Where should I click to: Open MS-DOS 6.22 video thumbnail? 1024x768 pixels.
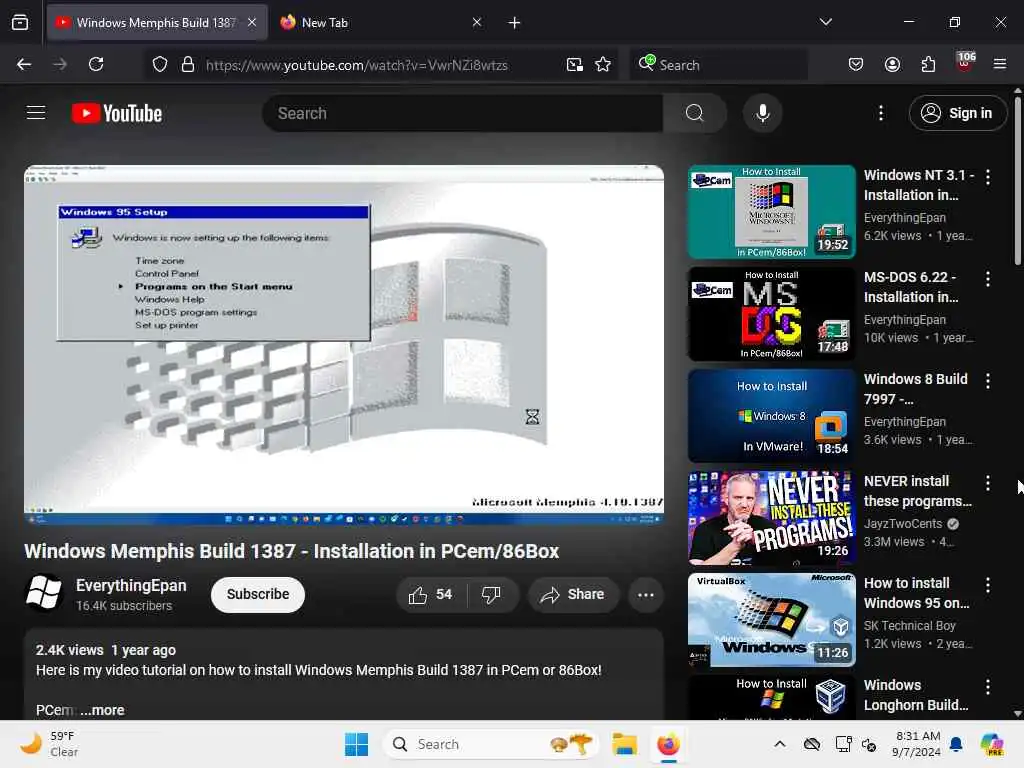click(x=771, y=313)
